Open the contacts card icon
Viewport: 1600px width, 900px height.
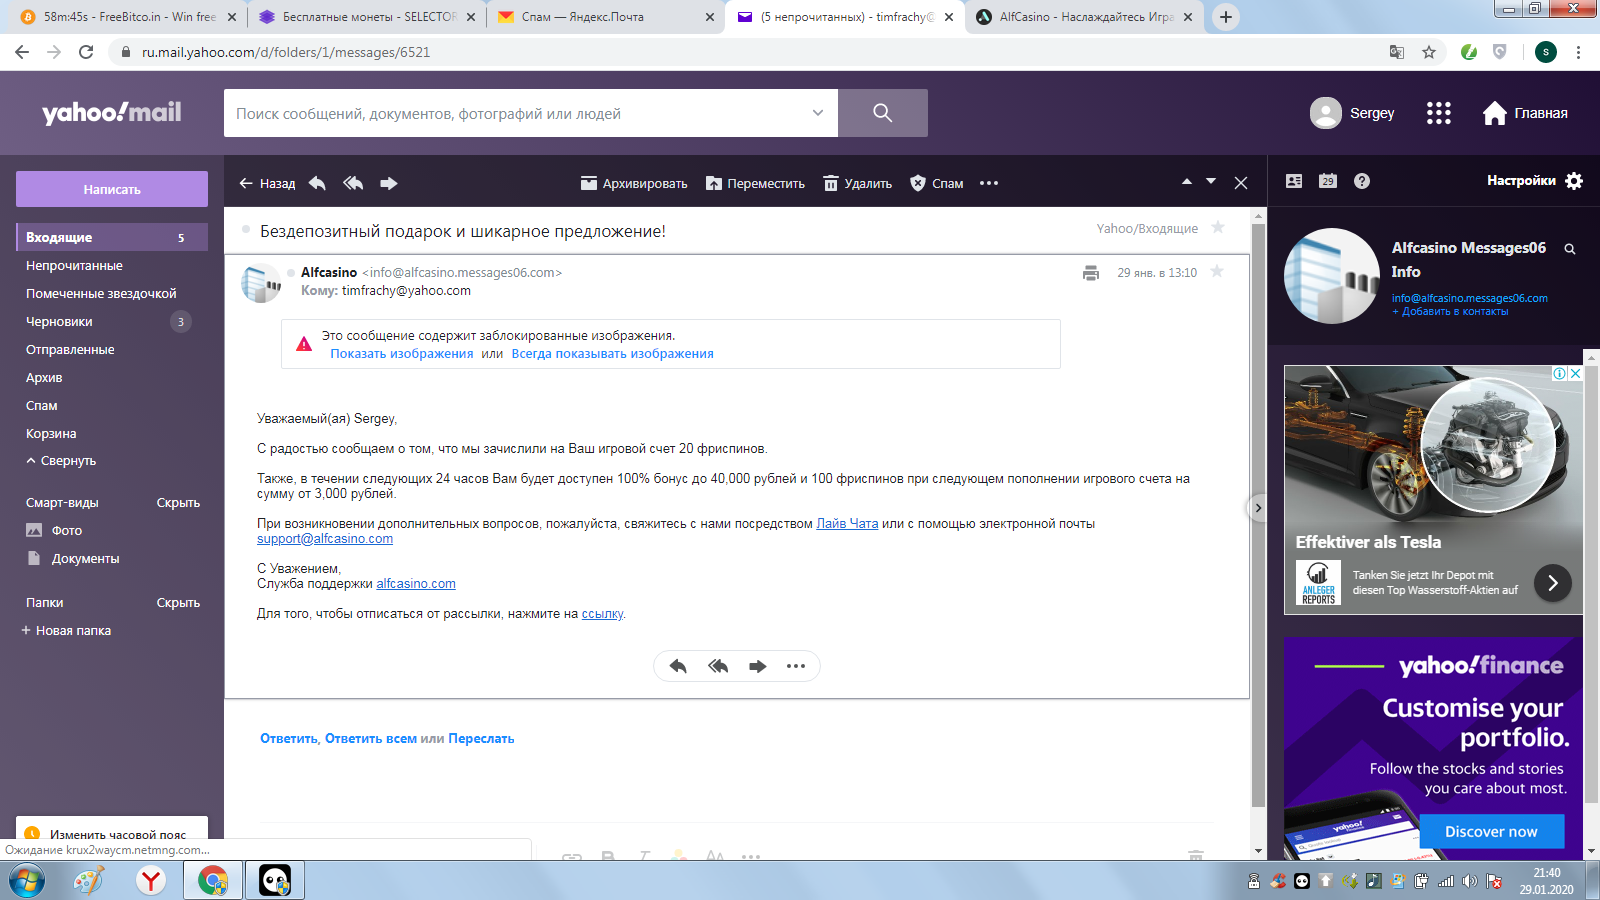point(1294,181)
